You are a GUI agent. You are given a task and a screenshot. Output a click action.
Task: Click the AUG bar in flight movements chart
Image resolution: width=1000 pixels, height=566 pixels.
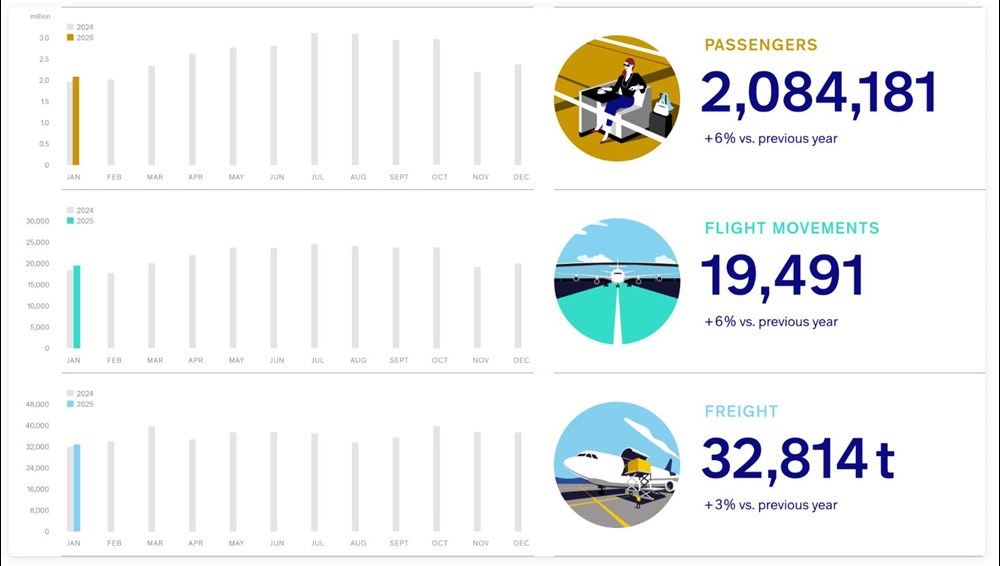[355, 297]
